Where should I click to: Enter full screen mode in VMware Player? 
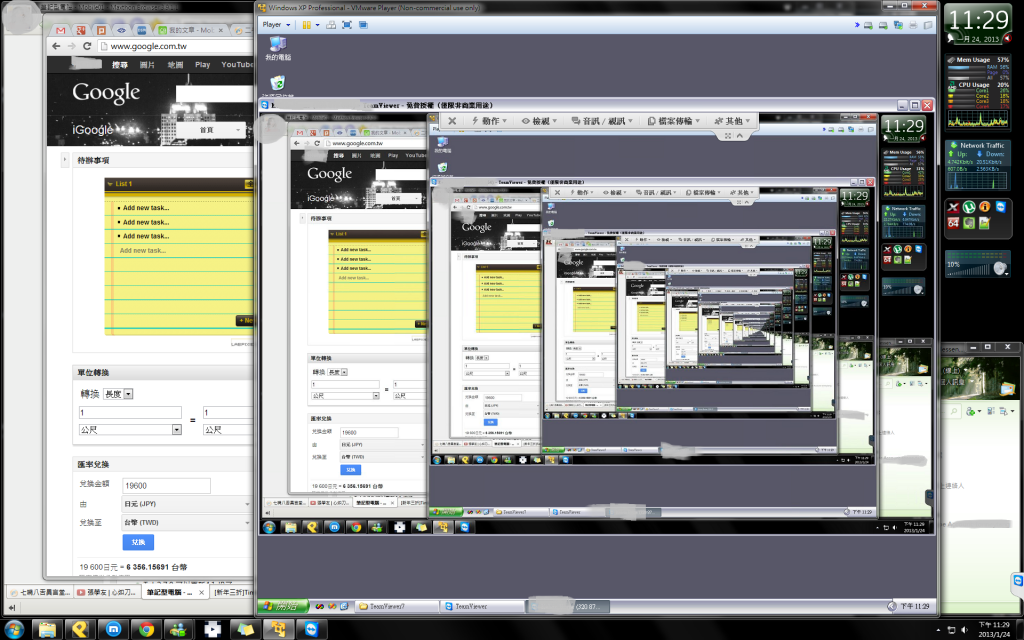[x=347, y=25]
